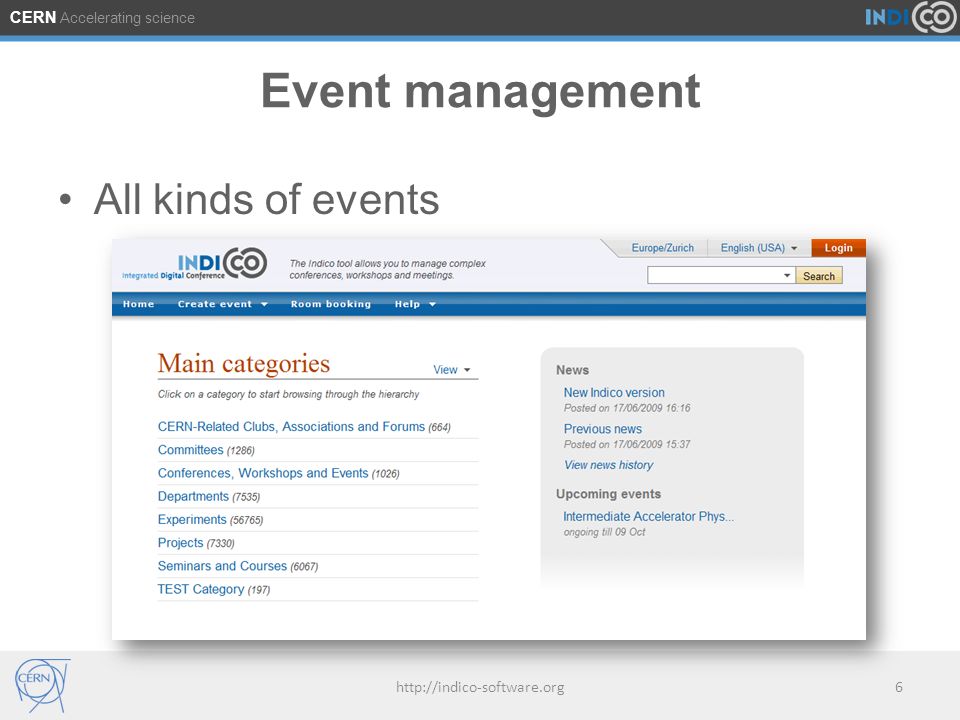960x720 pixels.
Task: Click the Indico logo in the page header
Action: tap(195, 264)
